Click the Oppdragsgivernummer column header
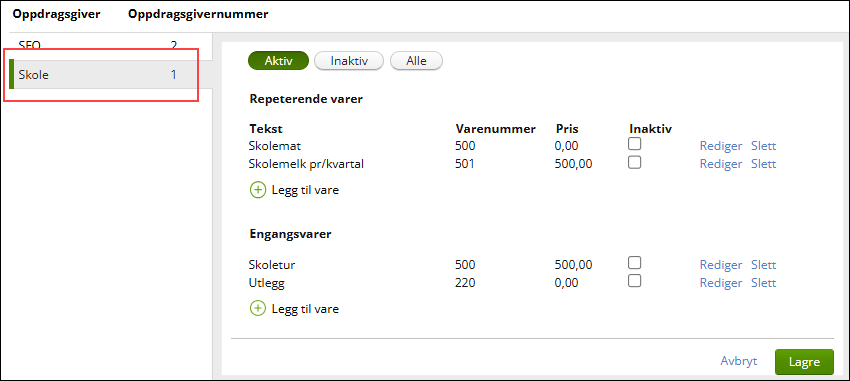850x381 pixels. (x=198, y=15)
